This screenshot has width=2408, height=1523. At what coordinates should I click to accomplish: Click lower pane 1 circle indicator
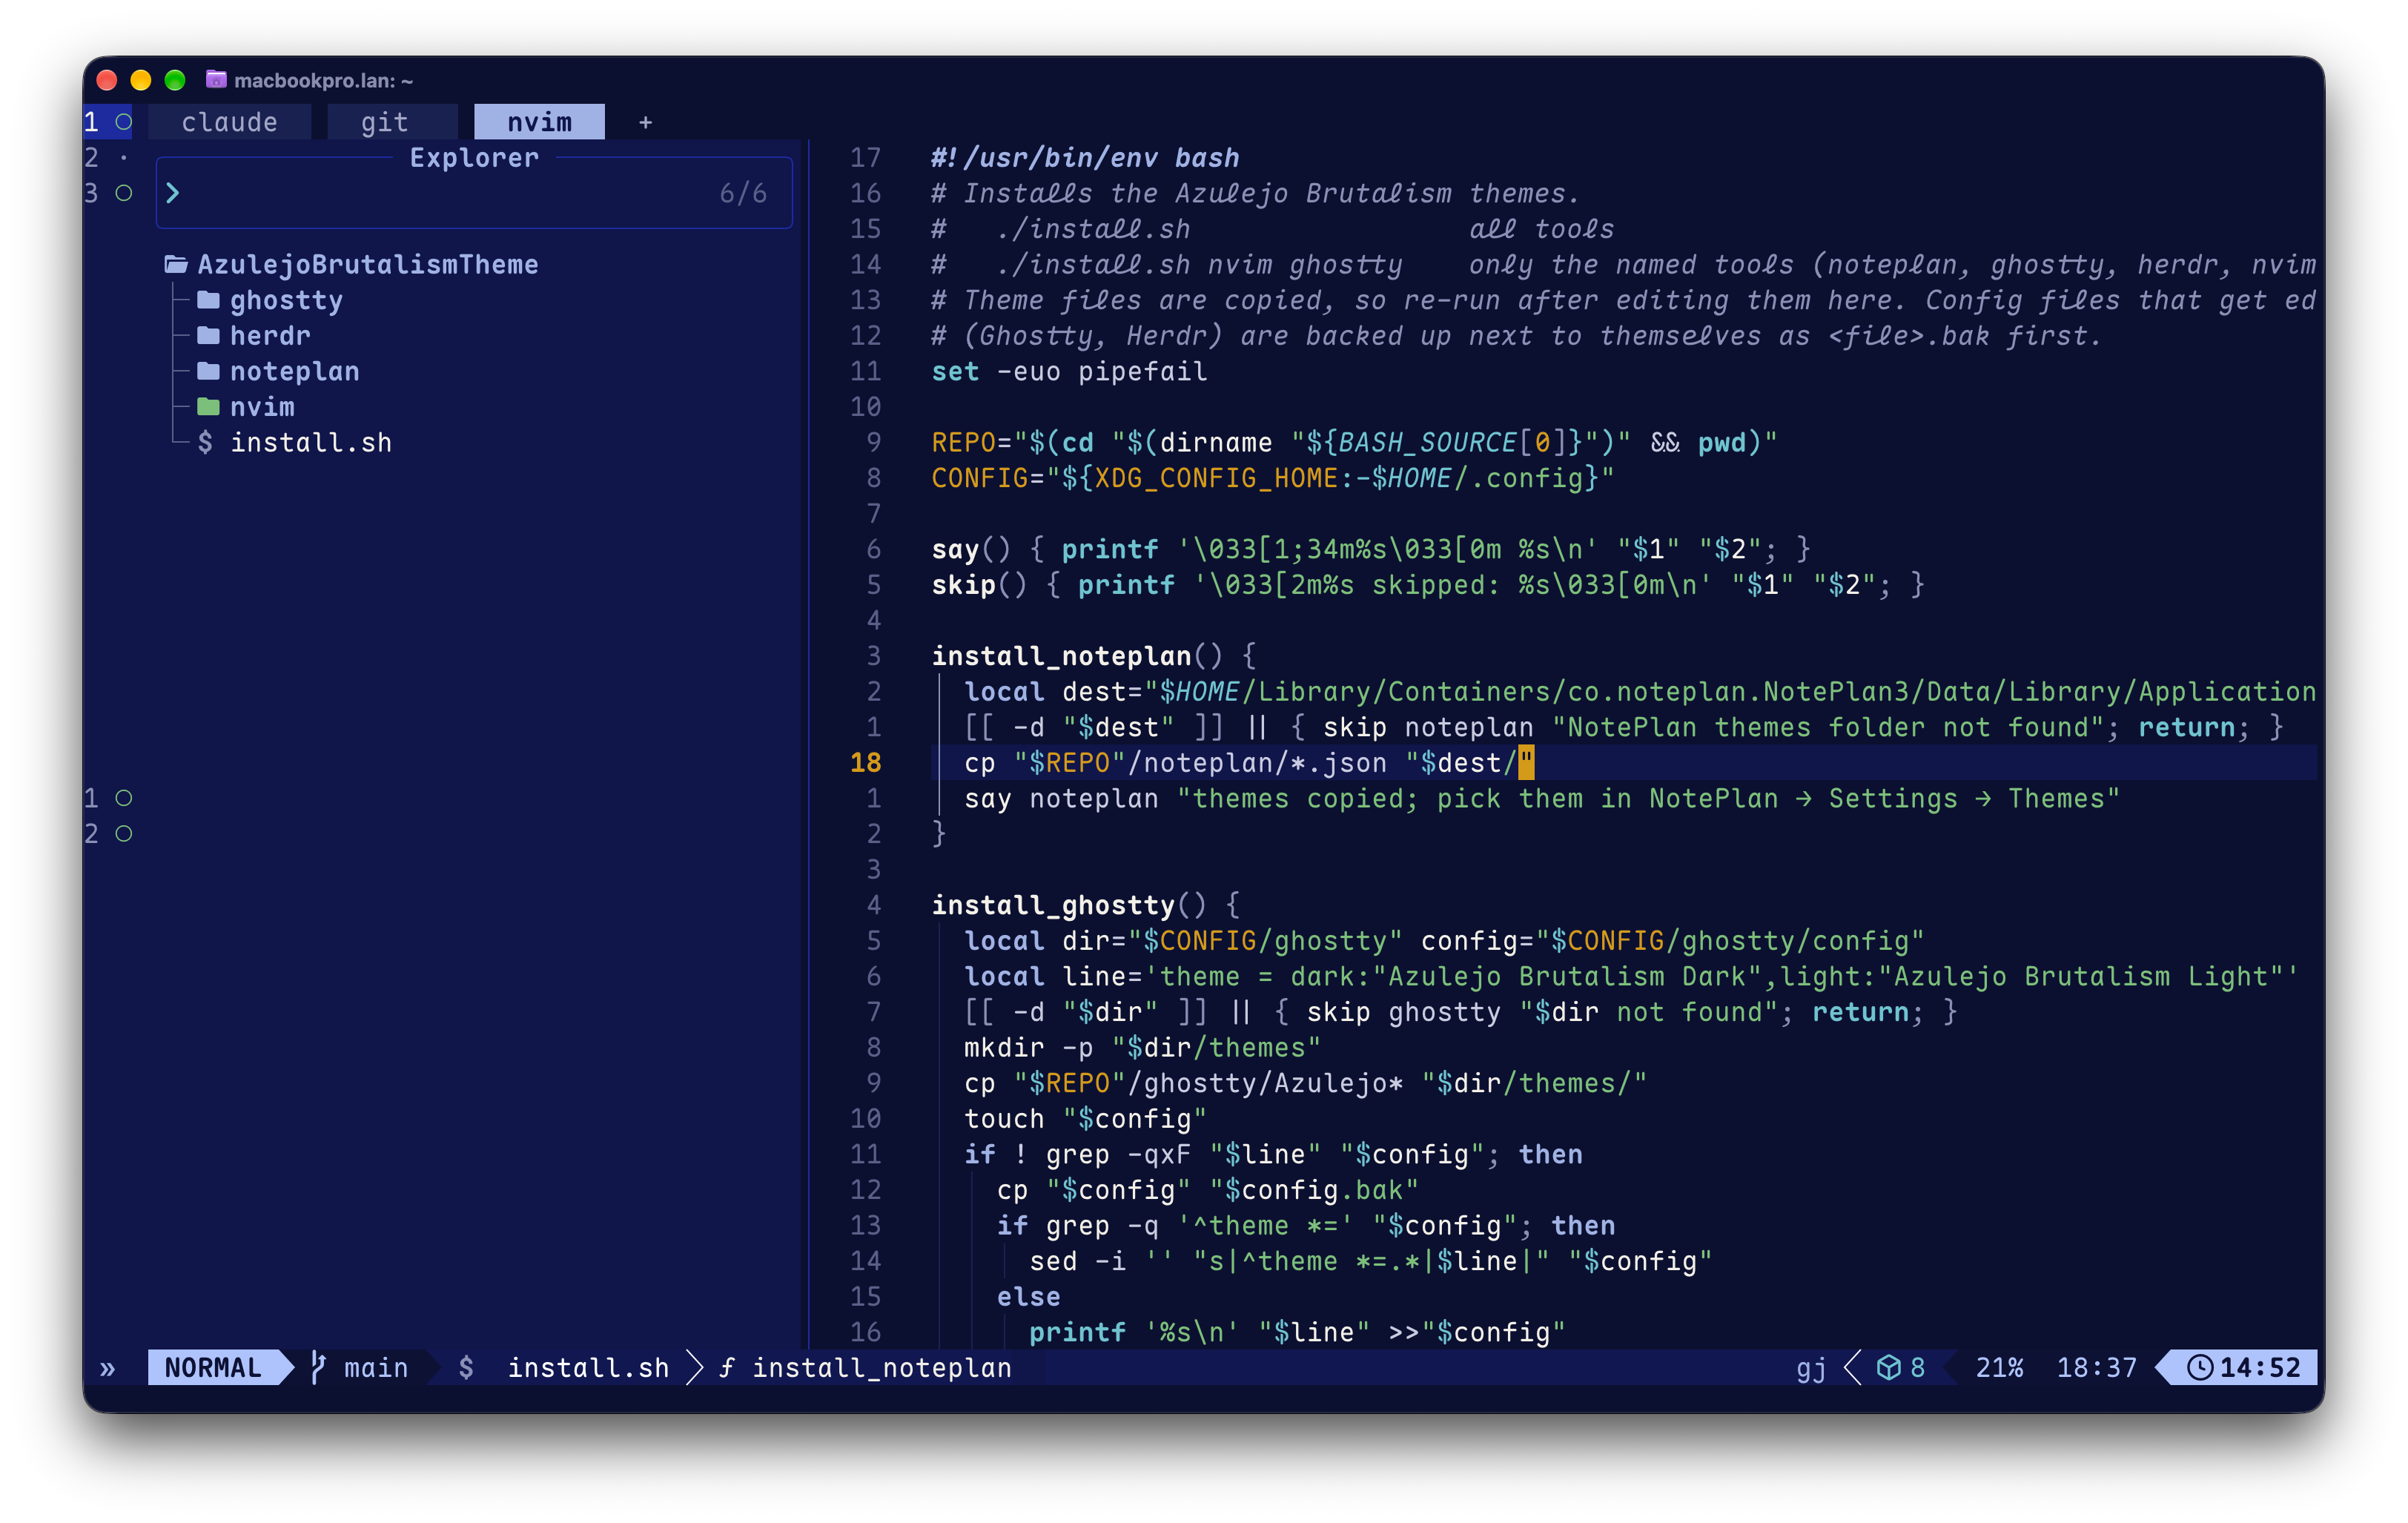tap(123, 798)
